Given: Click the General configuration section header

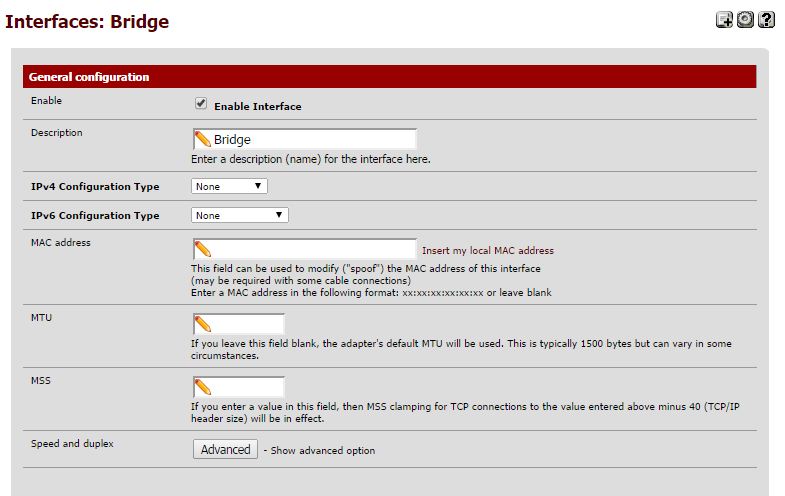Looking at the screenshot, I should click(389, 77).
